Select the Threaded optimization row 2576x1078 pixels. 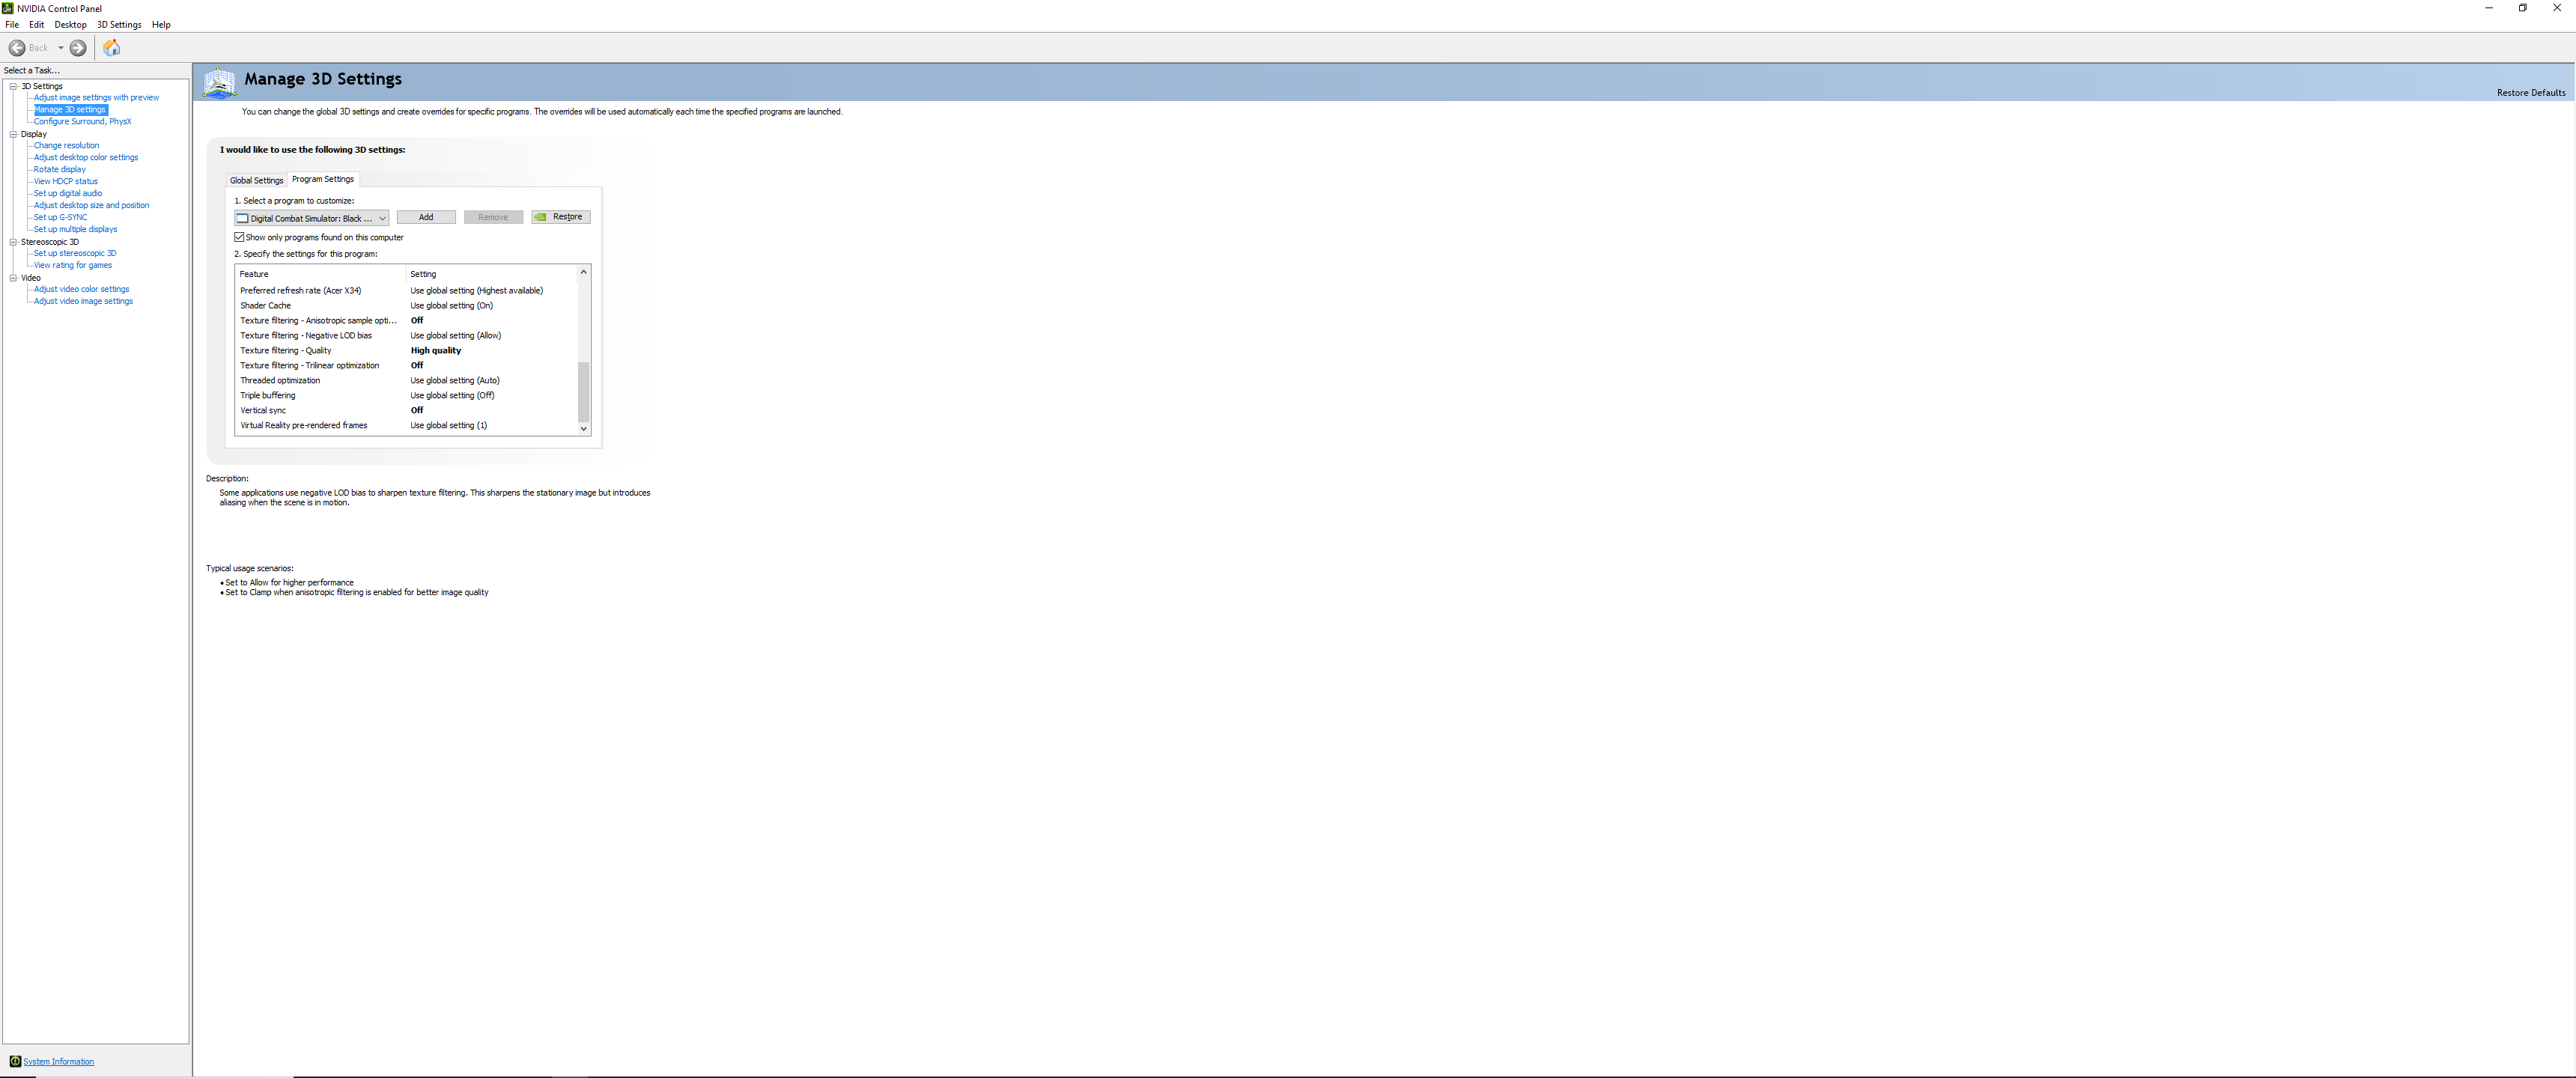(x=407, y=381)
